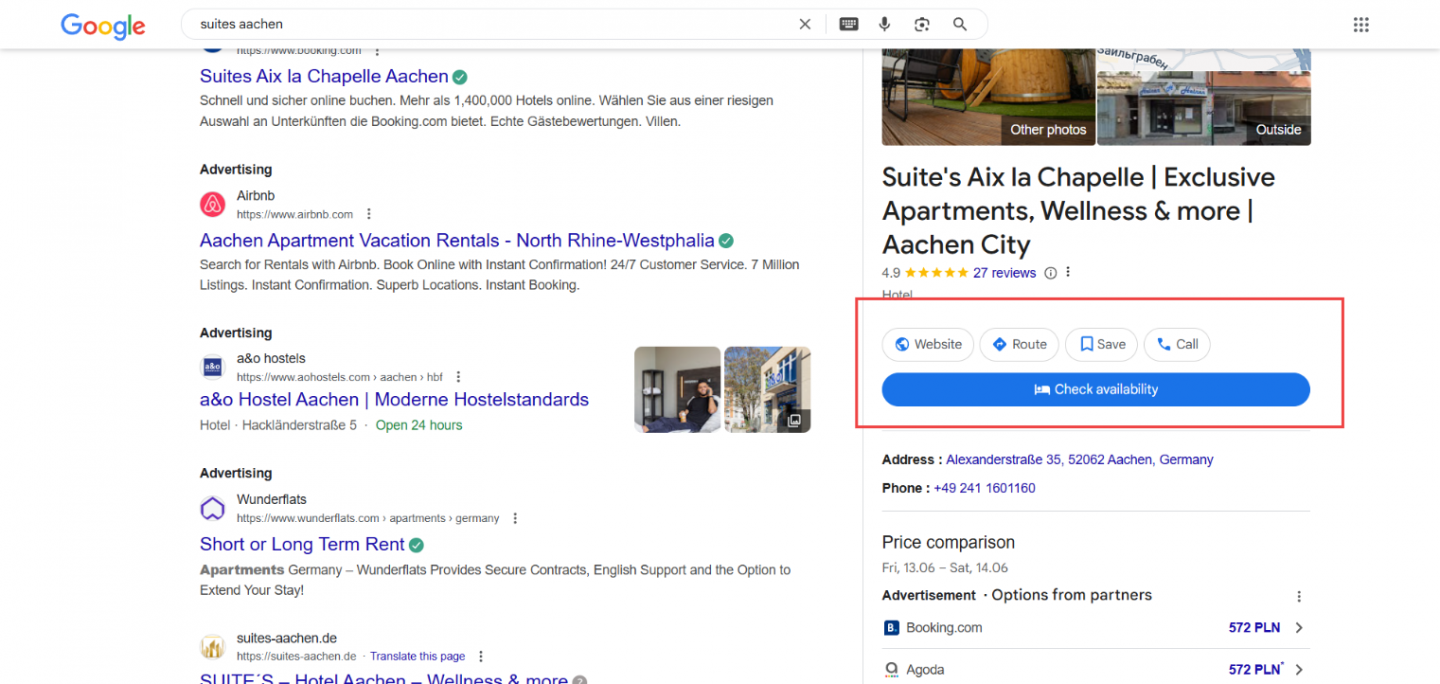The width and height of the screenshot is (1440, 684).
Task: View a&o hostel room photo thumbnail
Action: coord(677,389)
